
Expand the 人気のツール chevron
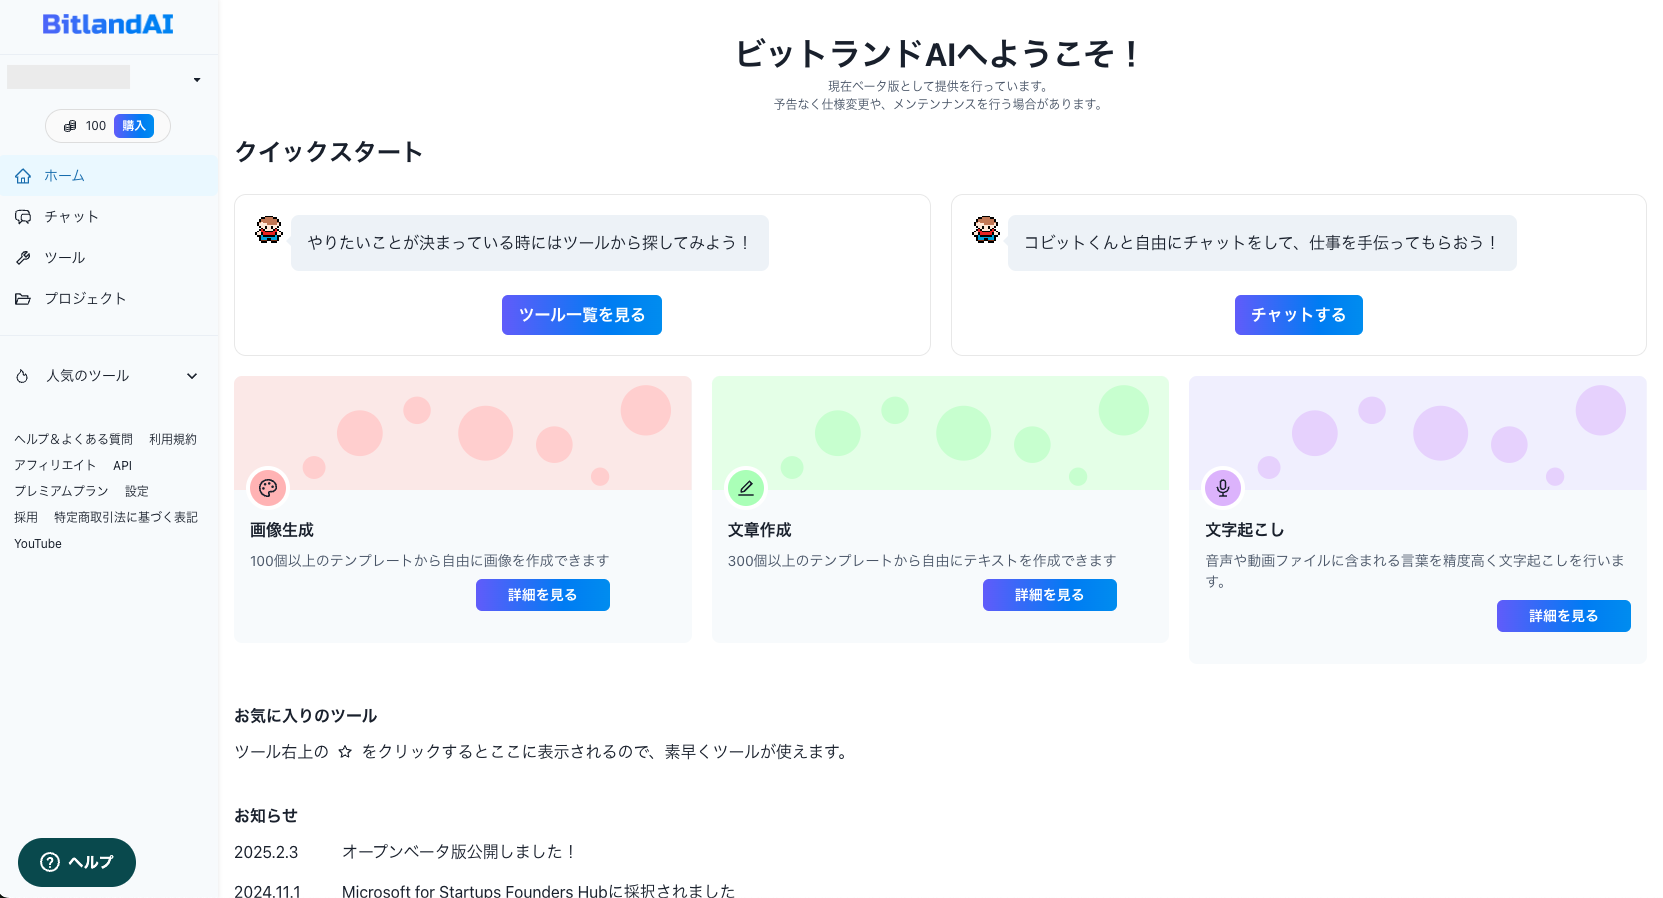pos(192,376)
